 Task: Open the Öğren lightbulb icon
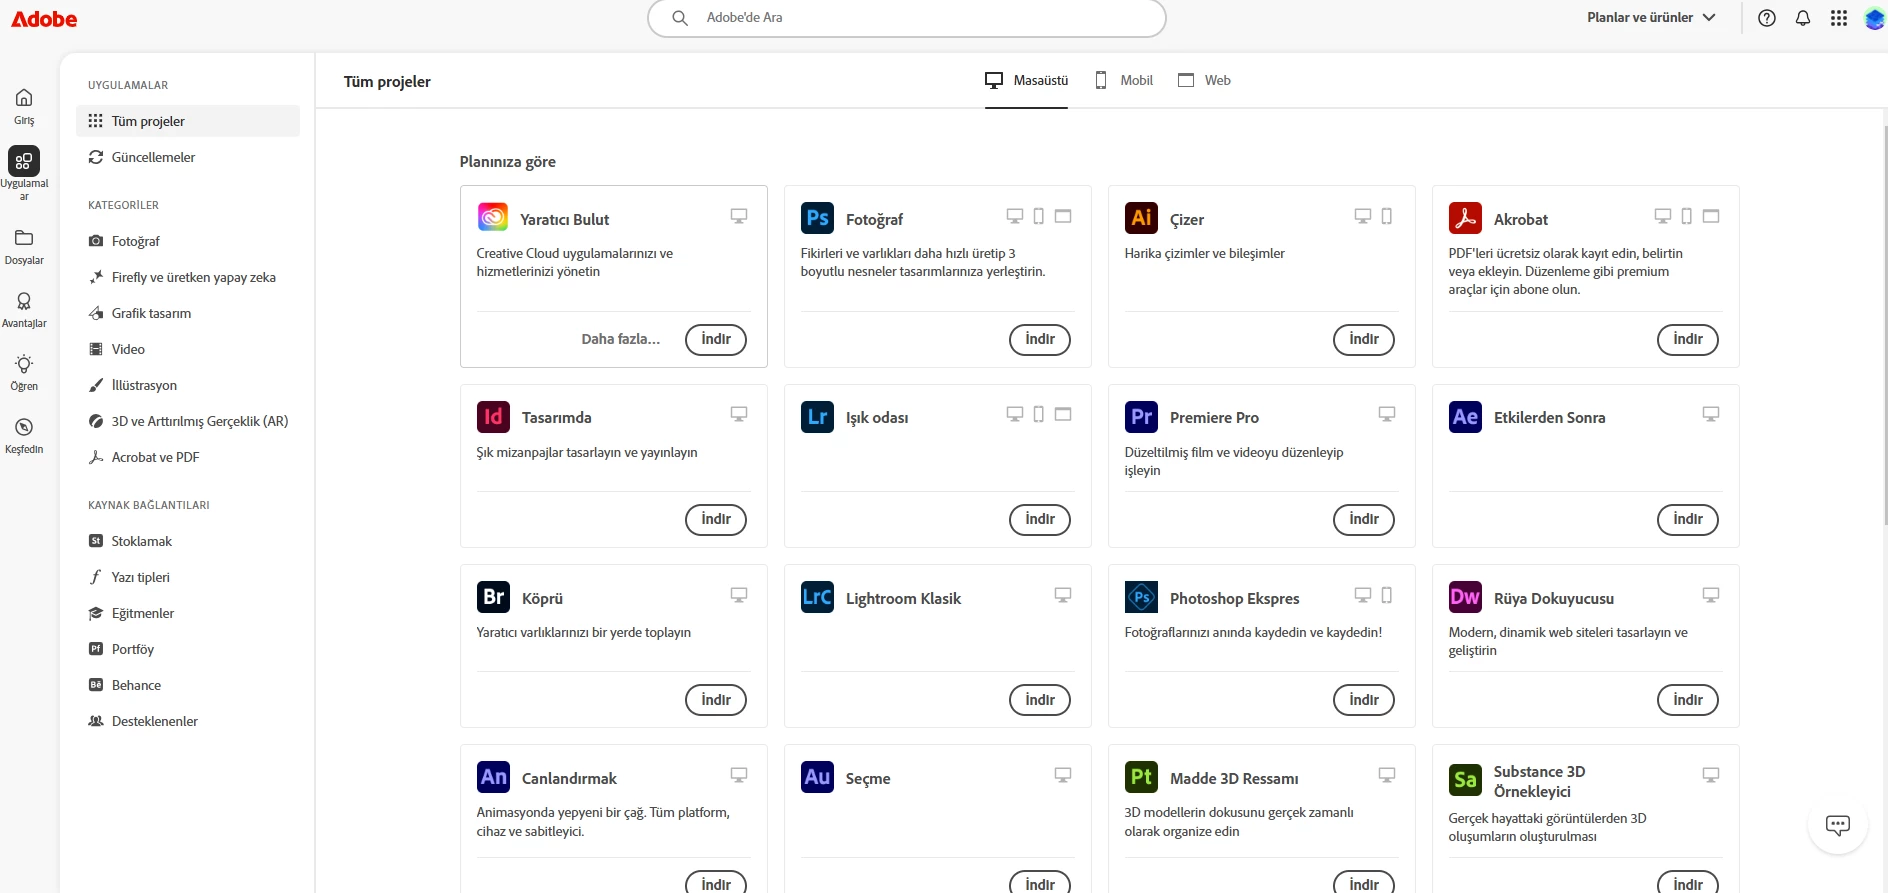click(24, 364)
